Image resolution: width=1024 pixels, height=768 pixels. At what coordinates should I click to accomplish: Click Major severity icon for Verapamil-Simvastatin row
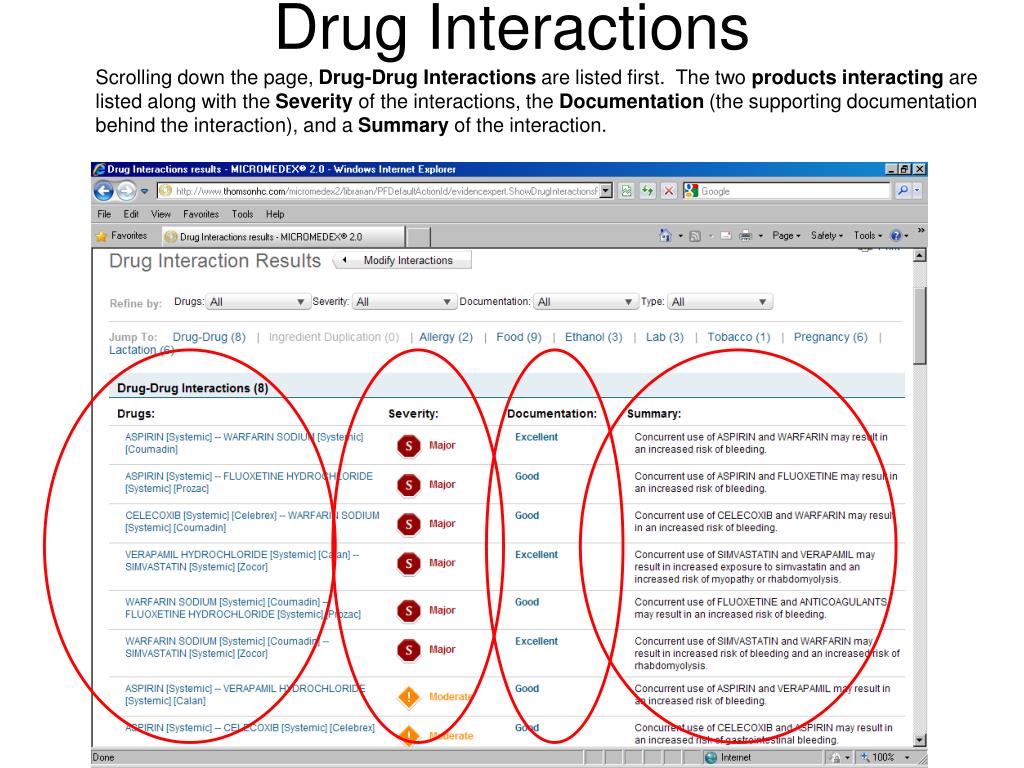click(x=409, y=564)
